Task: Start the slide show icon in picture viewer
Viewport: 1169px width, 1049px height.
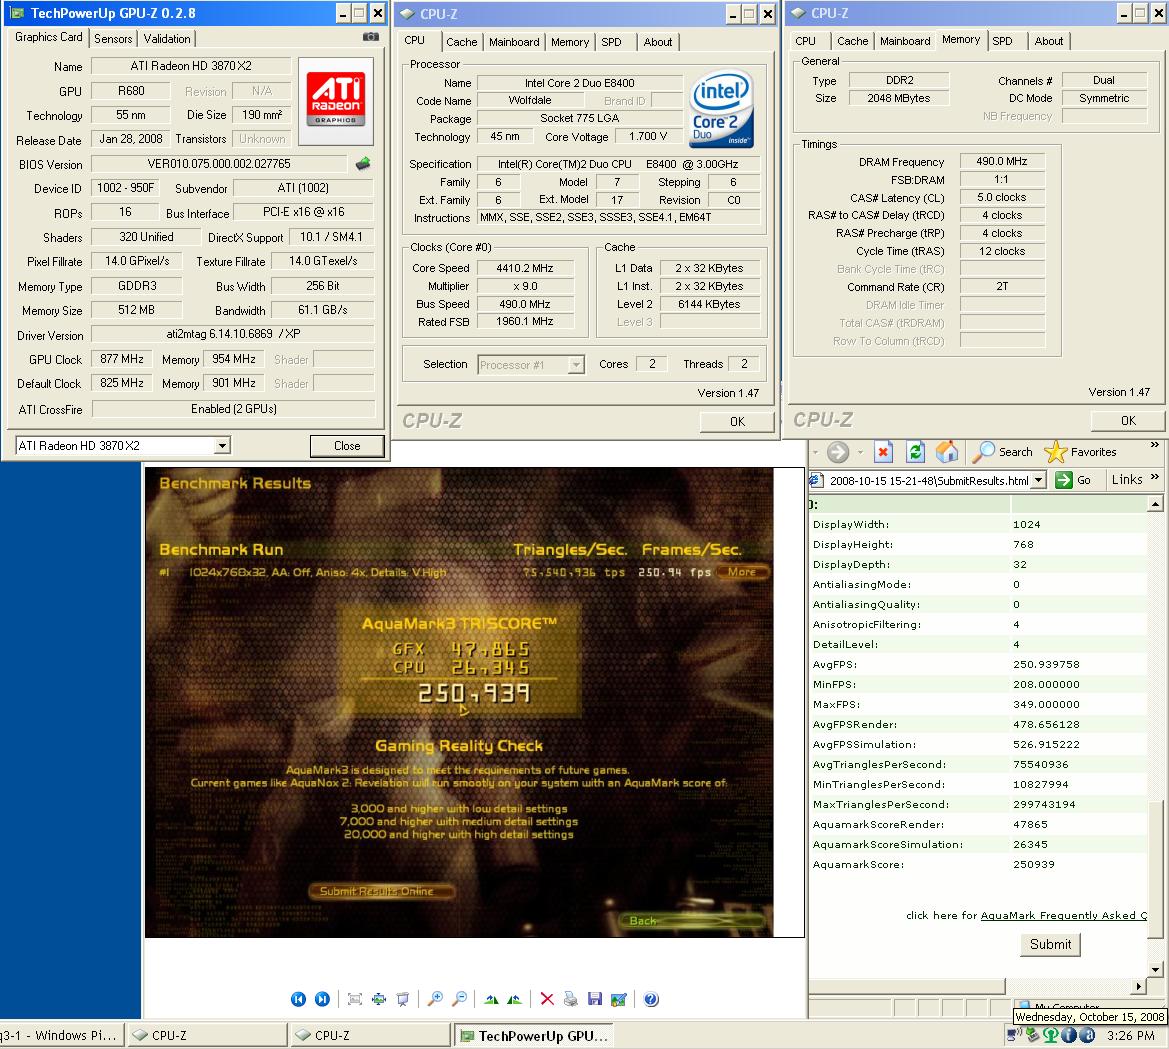Action: (403, 999)
